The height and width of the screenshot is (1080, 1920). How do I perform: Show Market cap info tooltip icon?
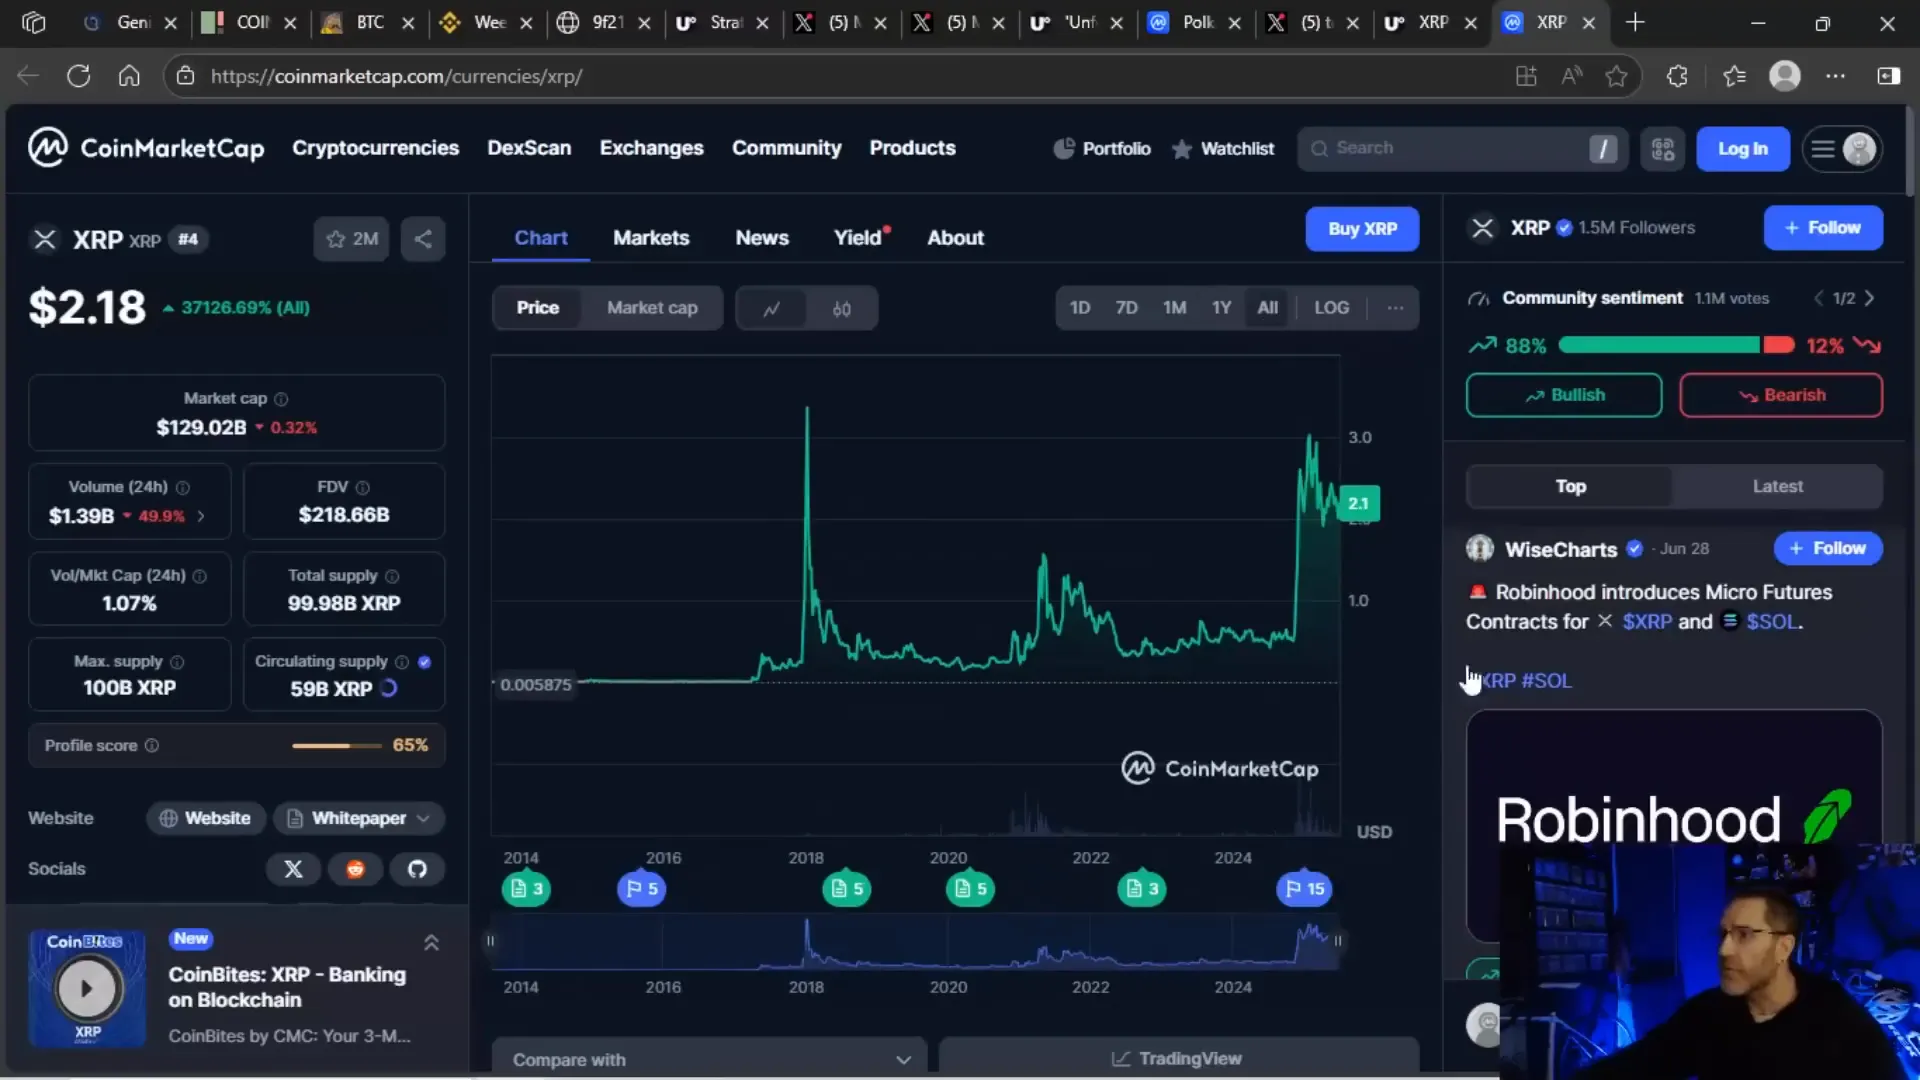coord(281,399)
